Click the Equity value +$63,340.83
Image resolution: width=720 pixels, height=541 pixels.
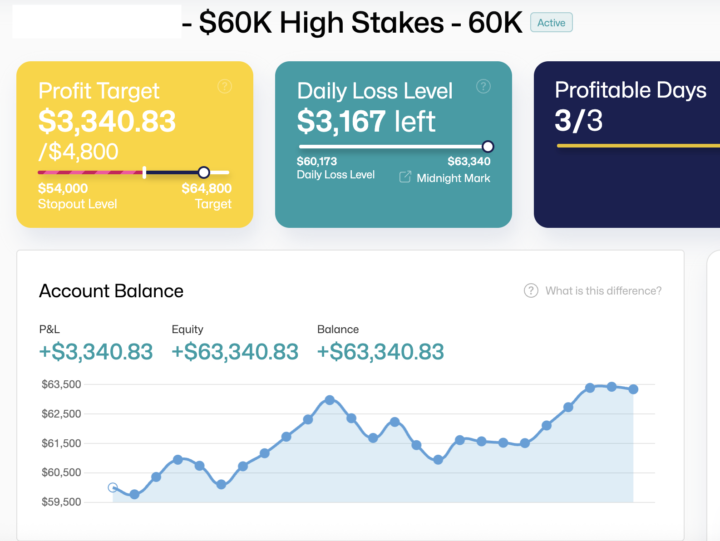[x=235, y=351]
